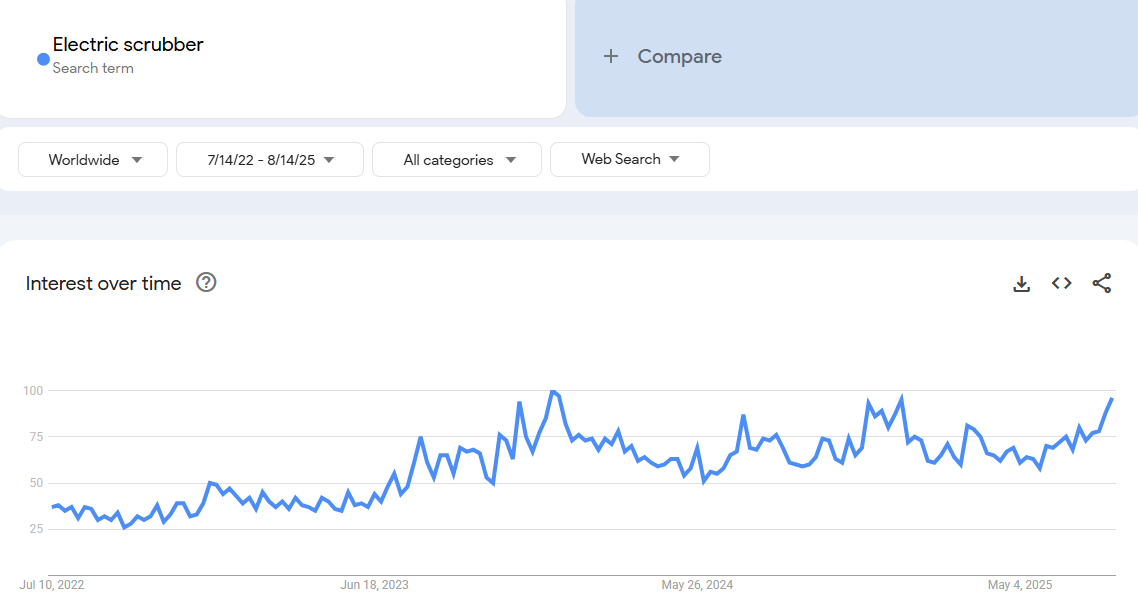1138x614 pixels.
Task: Expand the 7/14/22 - 8/14/25 date range dropdown
Action: coord(270,160)
